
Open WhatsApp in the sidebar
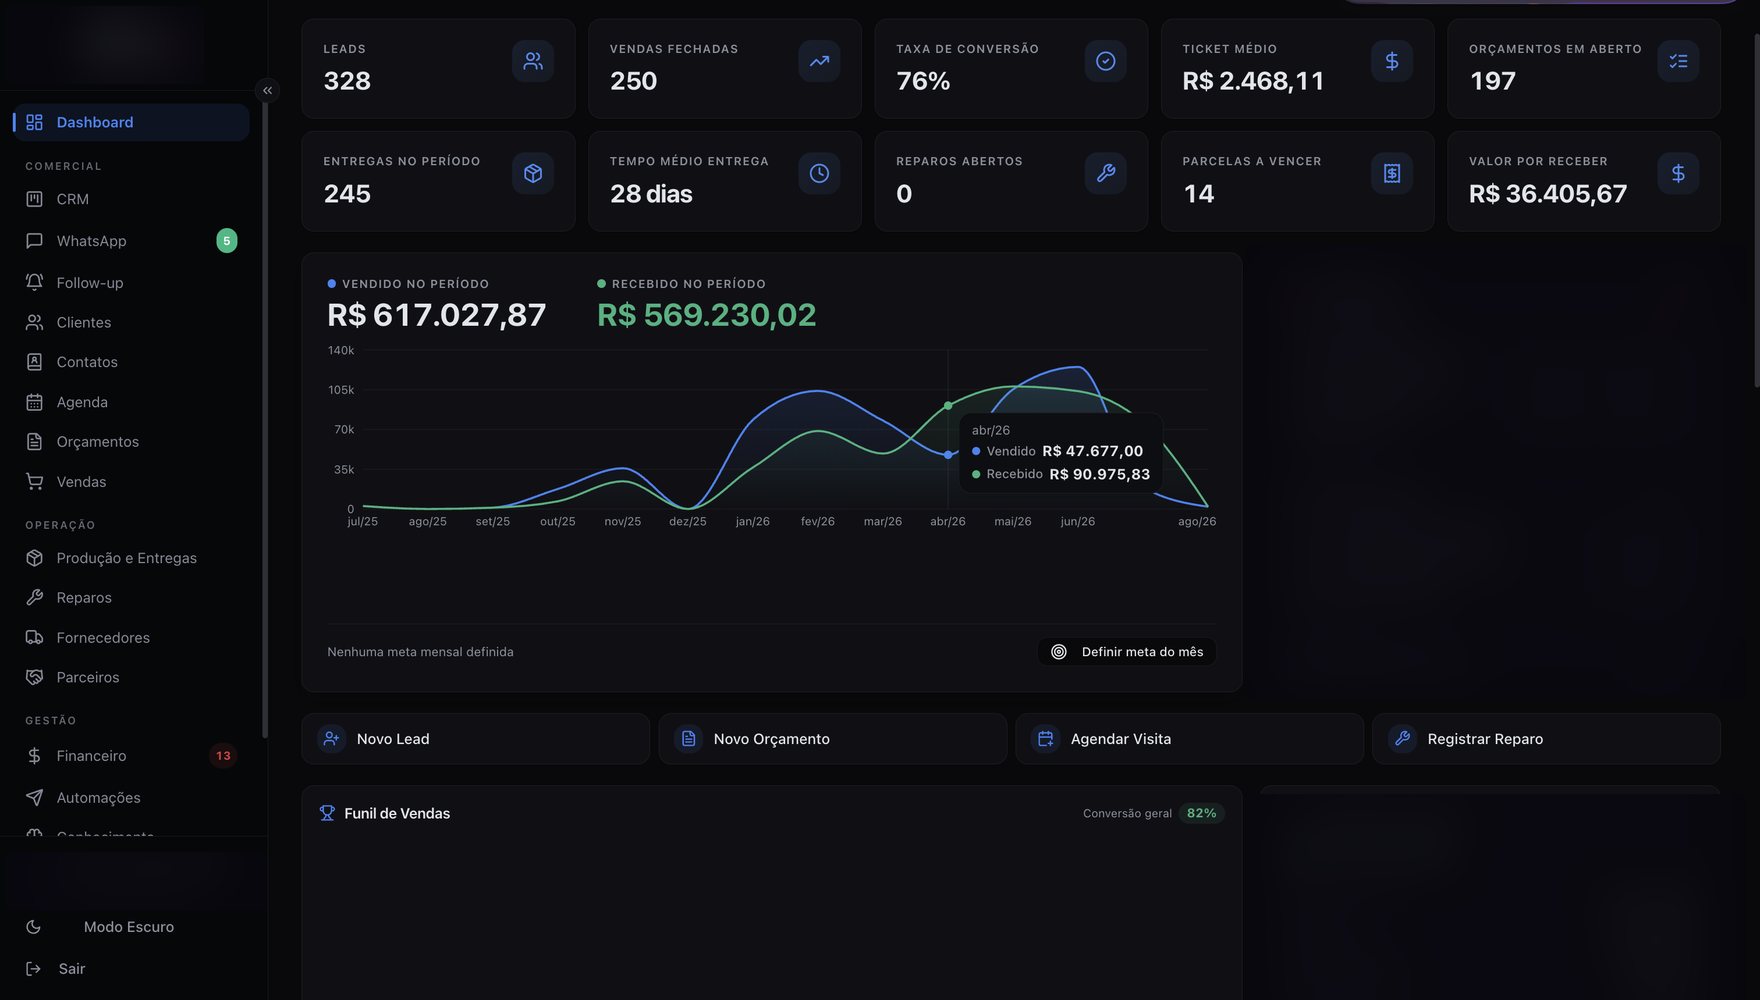pos(131,241)
